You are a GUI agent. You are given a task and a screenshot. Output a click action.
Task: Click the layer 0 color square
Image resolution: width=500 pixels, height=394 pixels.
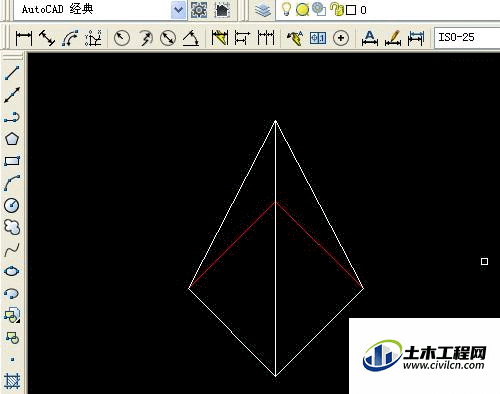click(x=351, y=10)
